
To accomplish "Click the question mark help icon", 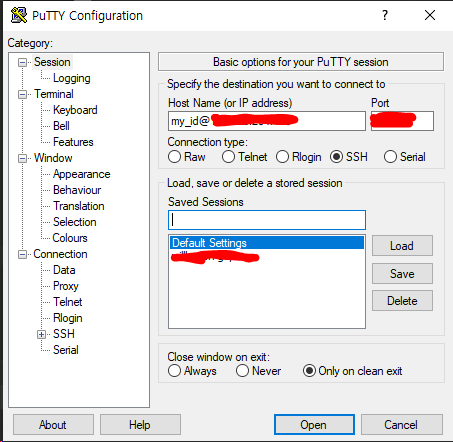I will pos(385,15).
